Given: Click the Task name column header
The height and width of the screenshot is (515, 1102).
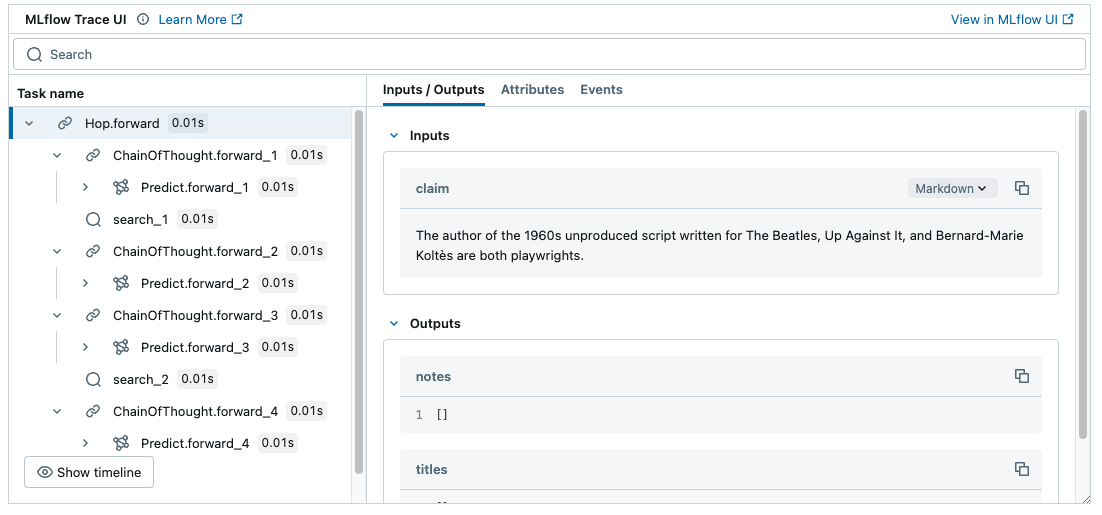Looking at the screenshot, I should pyautogui.click(x=51, y=93).
